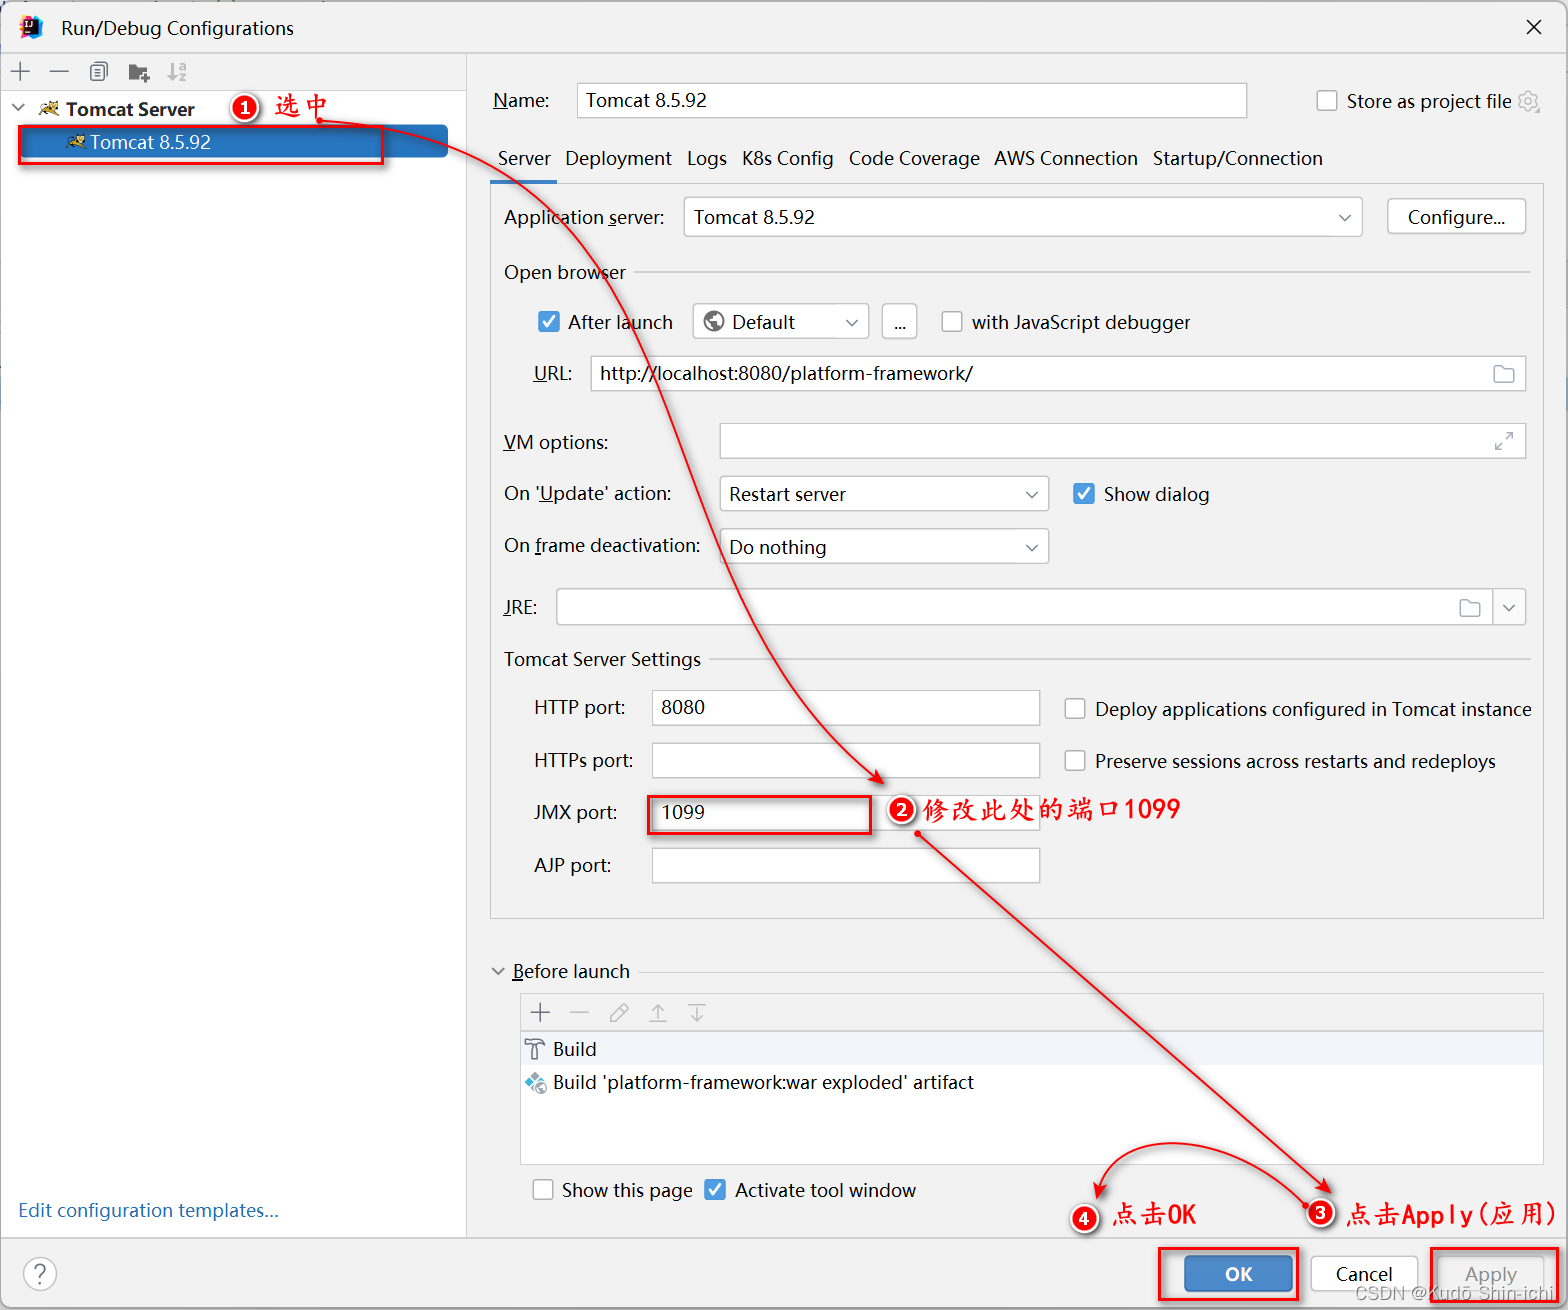Remove selected configuration with minus icon
This screenshot has height=1310, width=1568.
(59, 71)
